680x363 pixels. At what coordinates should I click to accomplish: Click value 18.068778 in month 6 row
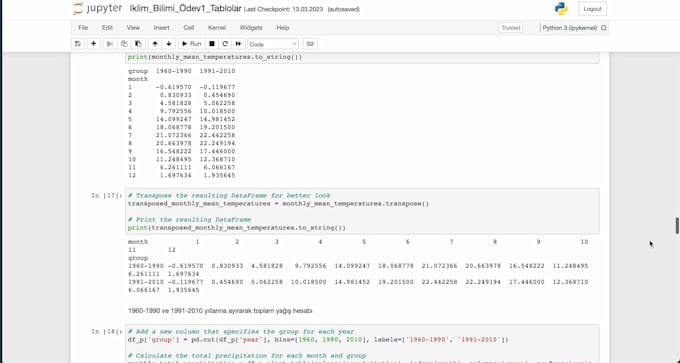point(173,128)
